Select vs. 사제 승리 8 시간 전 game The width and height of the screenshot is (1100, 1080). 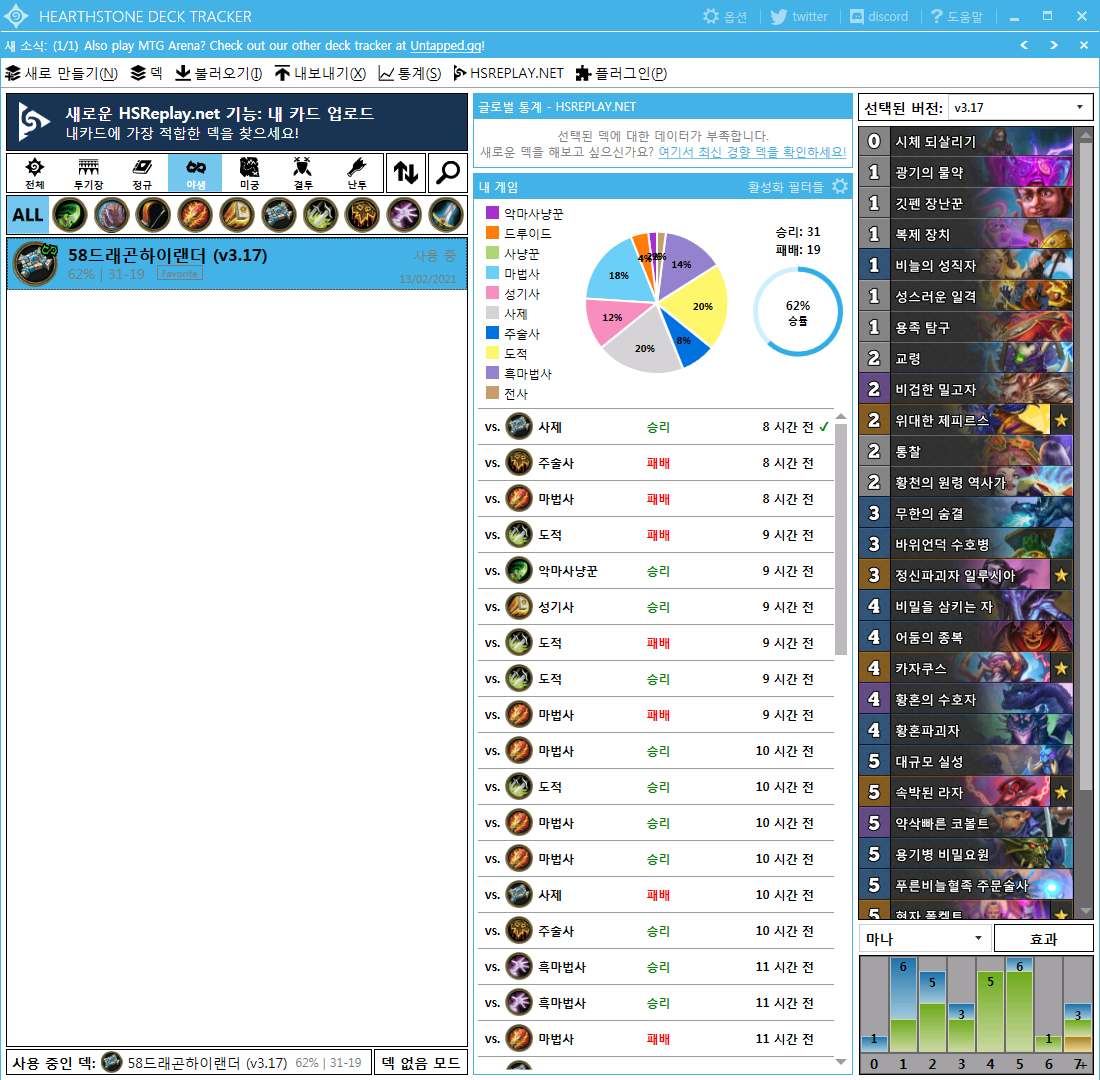pyautogui.click(x=656, y=427)
